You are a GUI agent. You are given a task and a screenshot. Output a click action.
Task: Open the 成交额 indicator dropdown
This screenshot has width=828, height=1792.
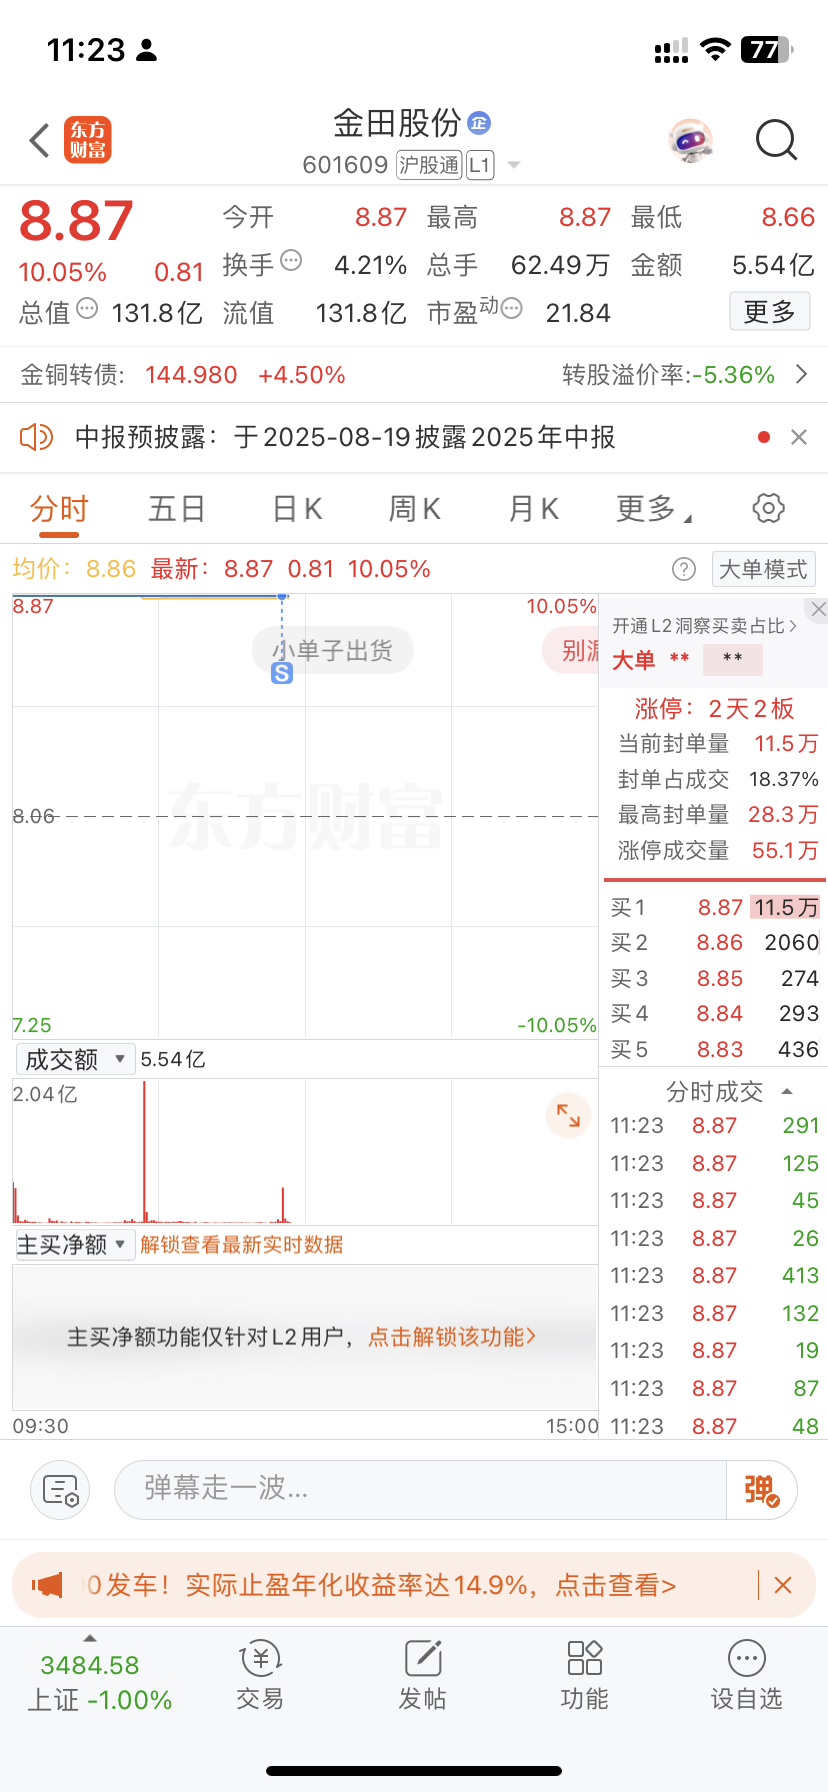[x=75, y=1059]
